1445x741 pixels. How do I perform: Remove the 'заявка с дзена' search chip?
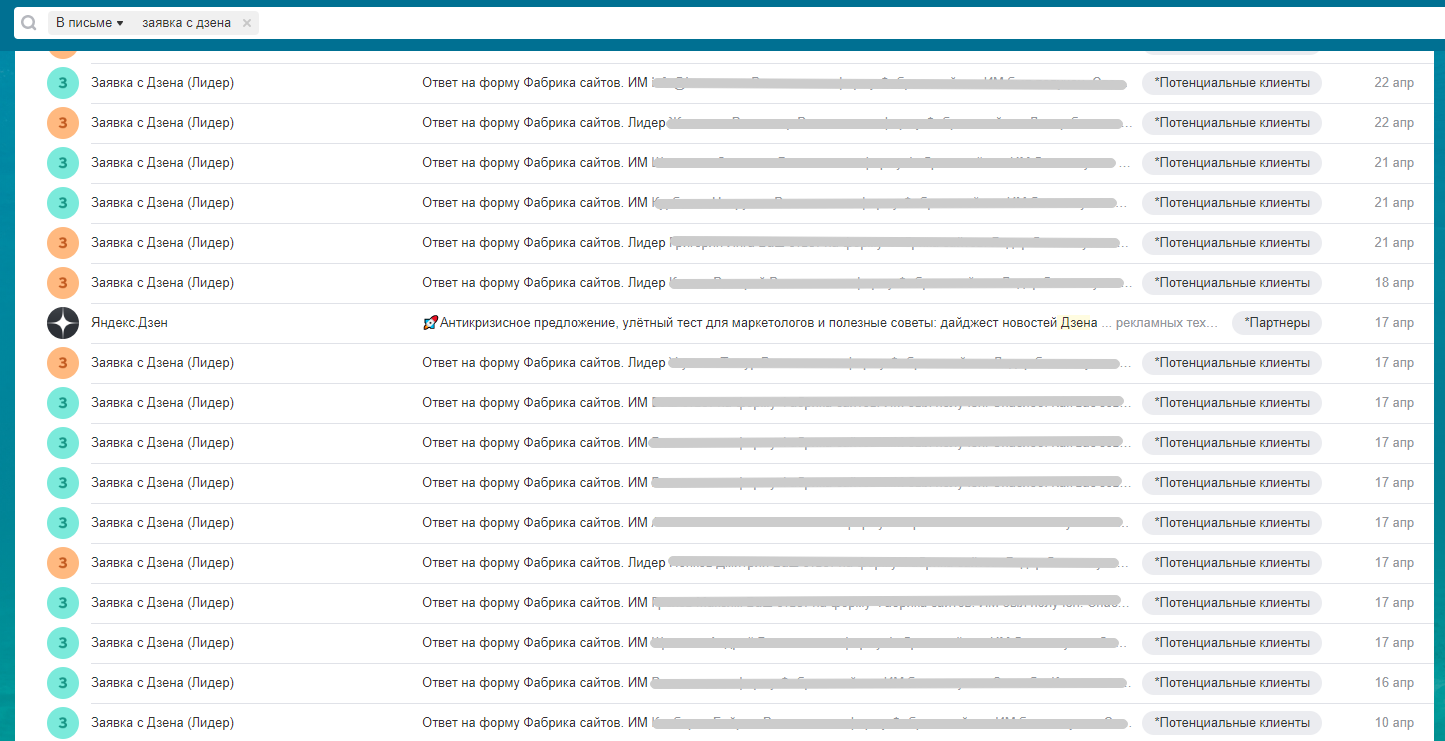click(x=247, y=23)
